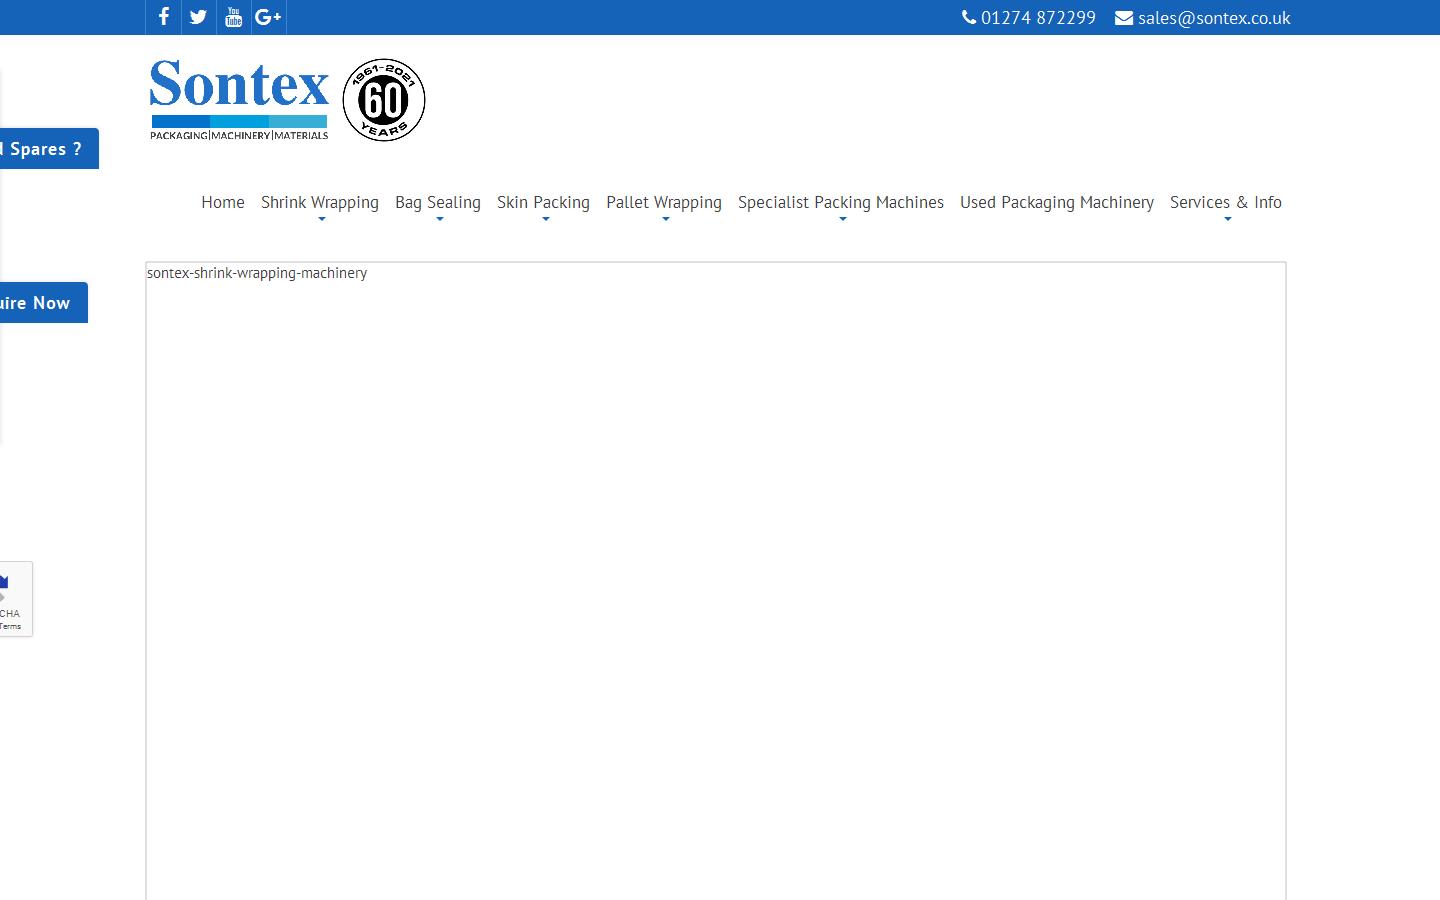Click the blue Spares ? button

[x=44, y=148]
